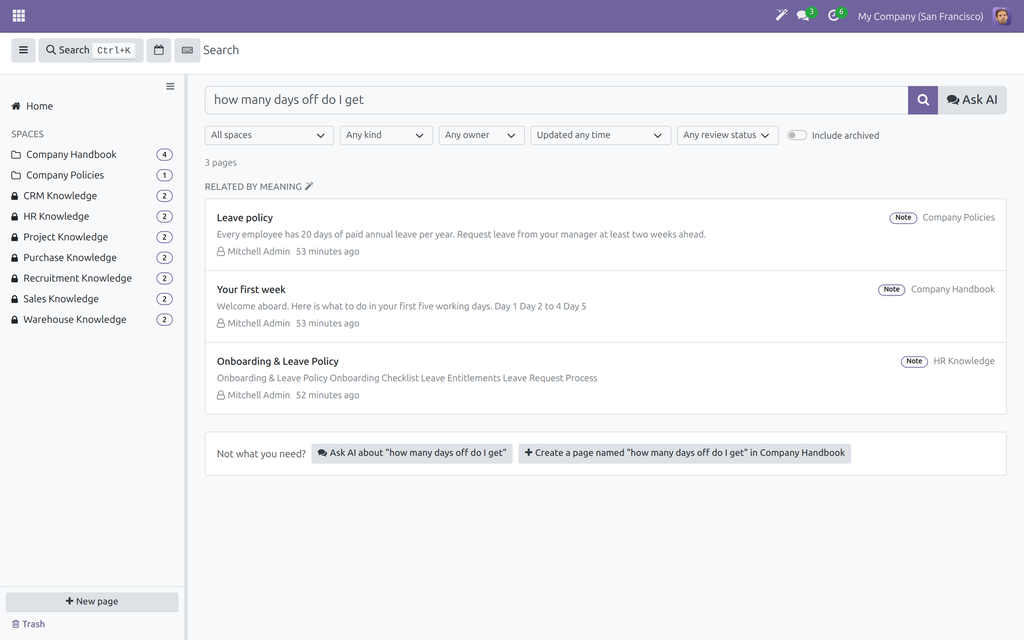Expand the All spaces dropdown
The image size is (1024, 640).
pos(269,135)
